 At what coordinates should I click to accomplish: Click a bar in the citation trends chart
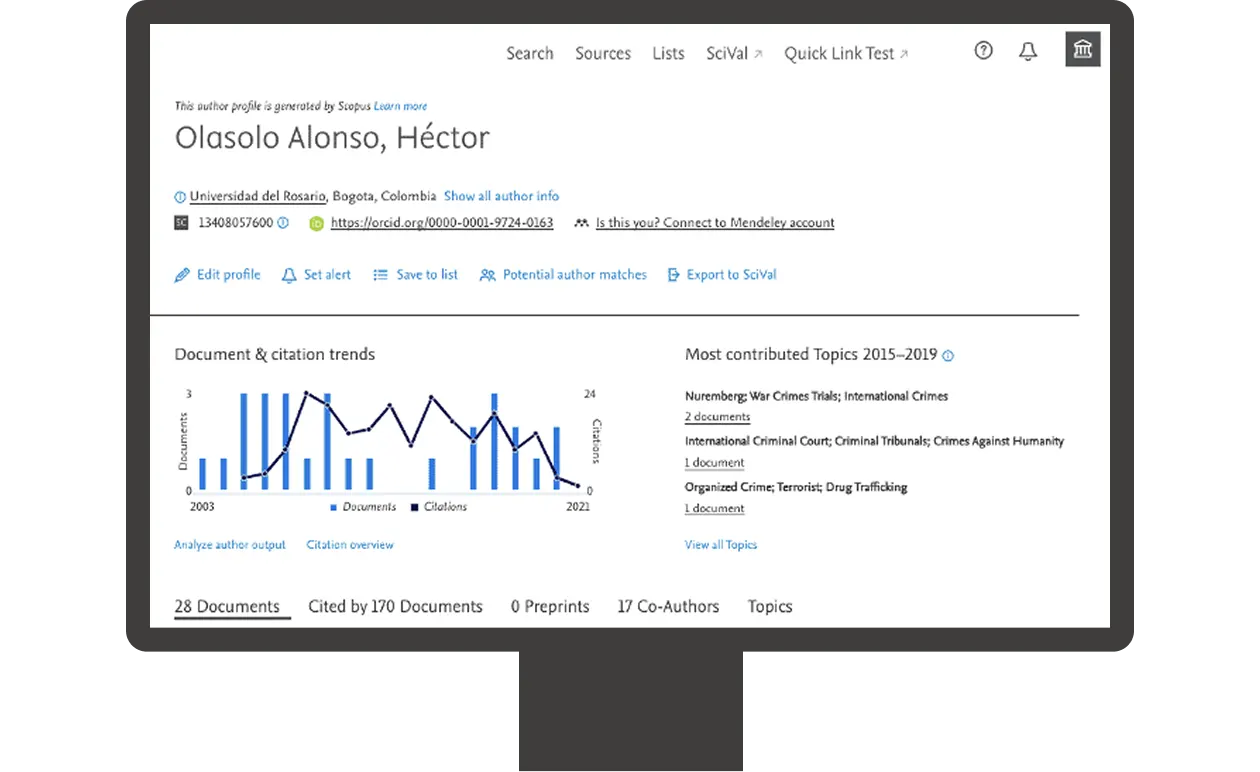(x=242, y=440)
